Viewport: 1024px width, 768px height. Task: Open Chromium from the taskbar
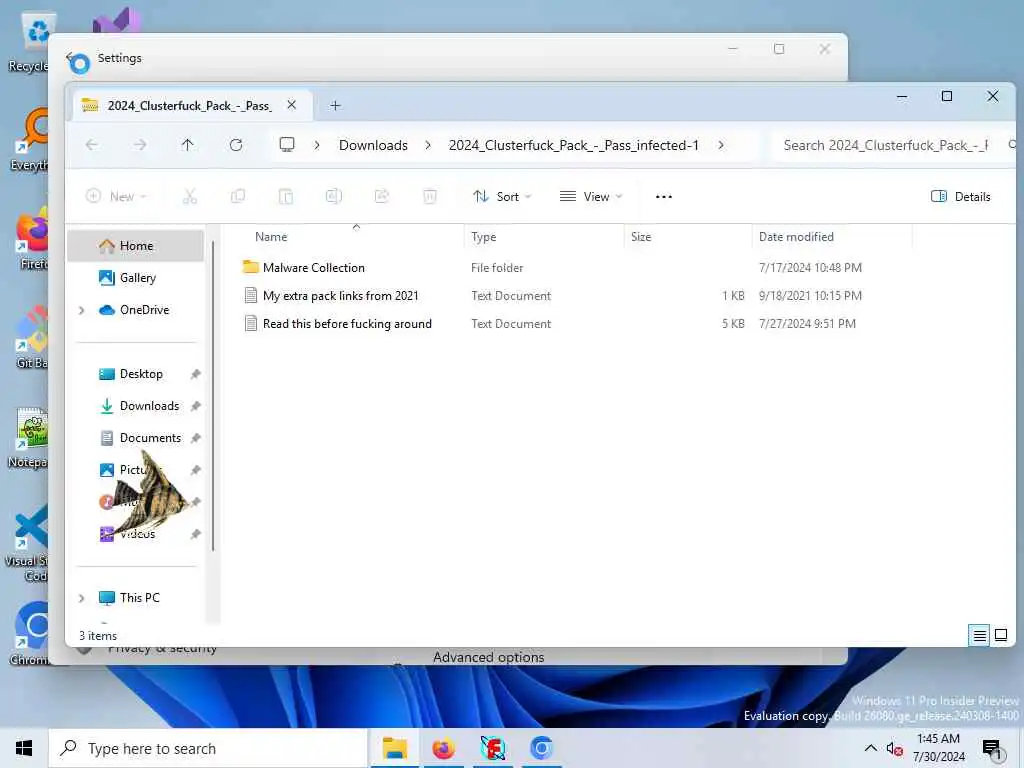pos(541,748)
